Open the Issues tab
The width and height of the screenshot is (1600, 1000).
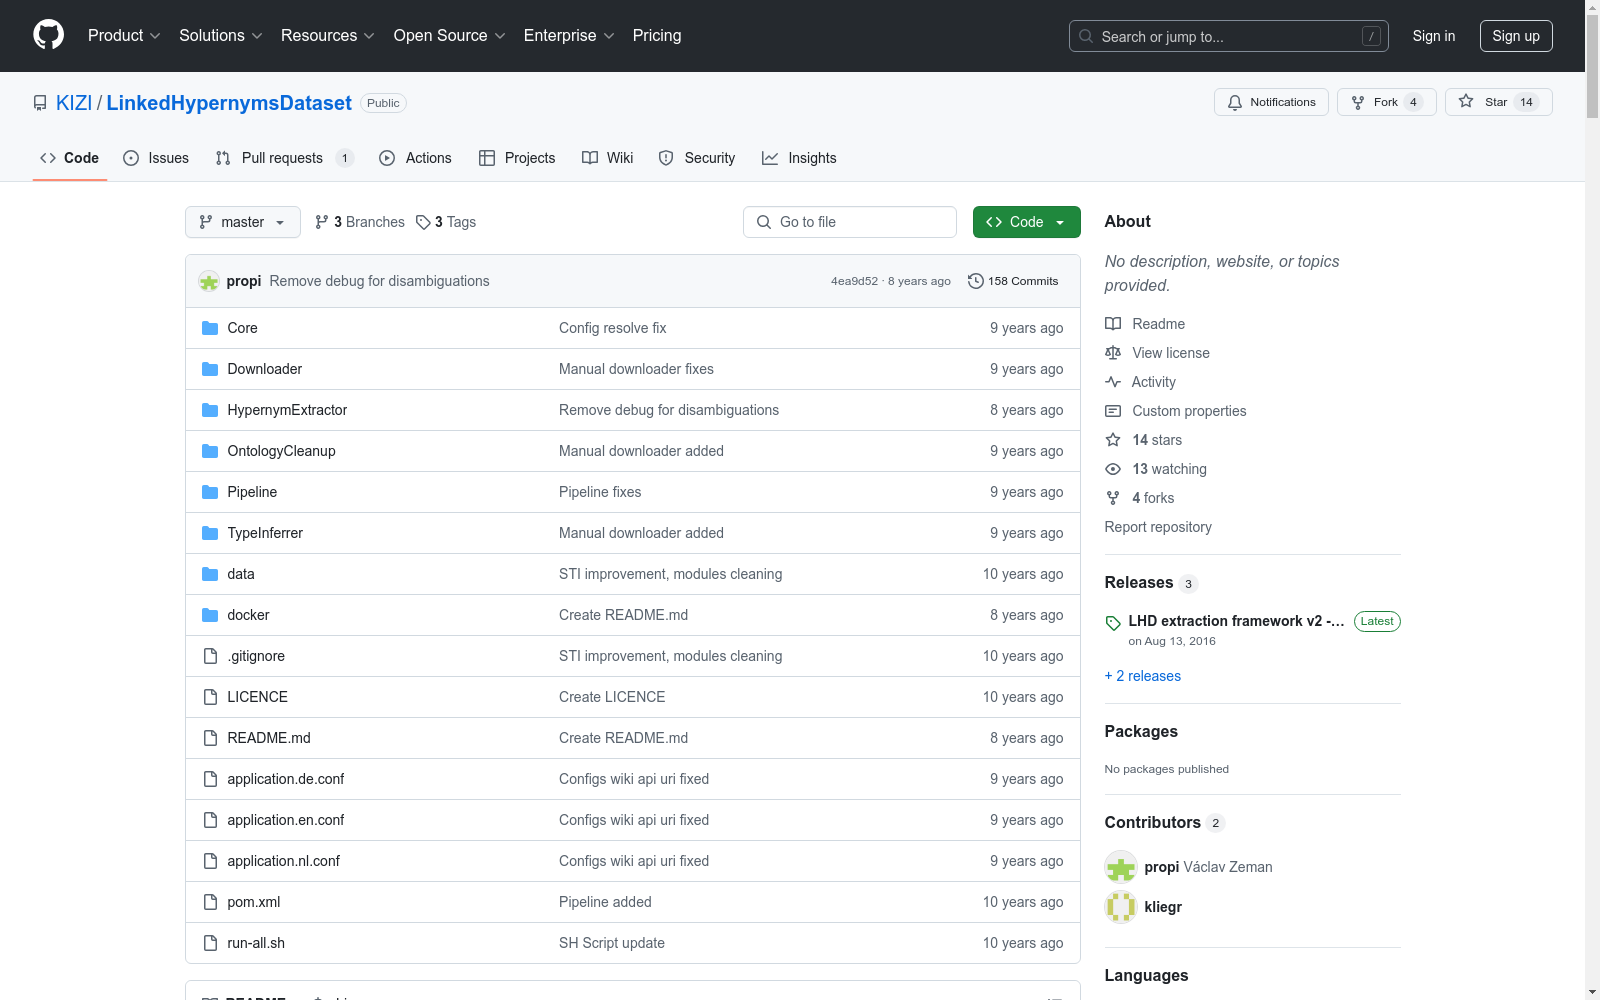coord(156,158)
